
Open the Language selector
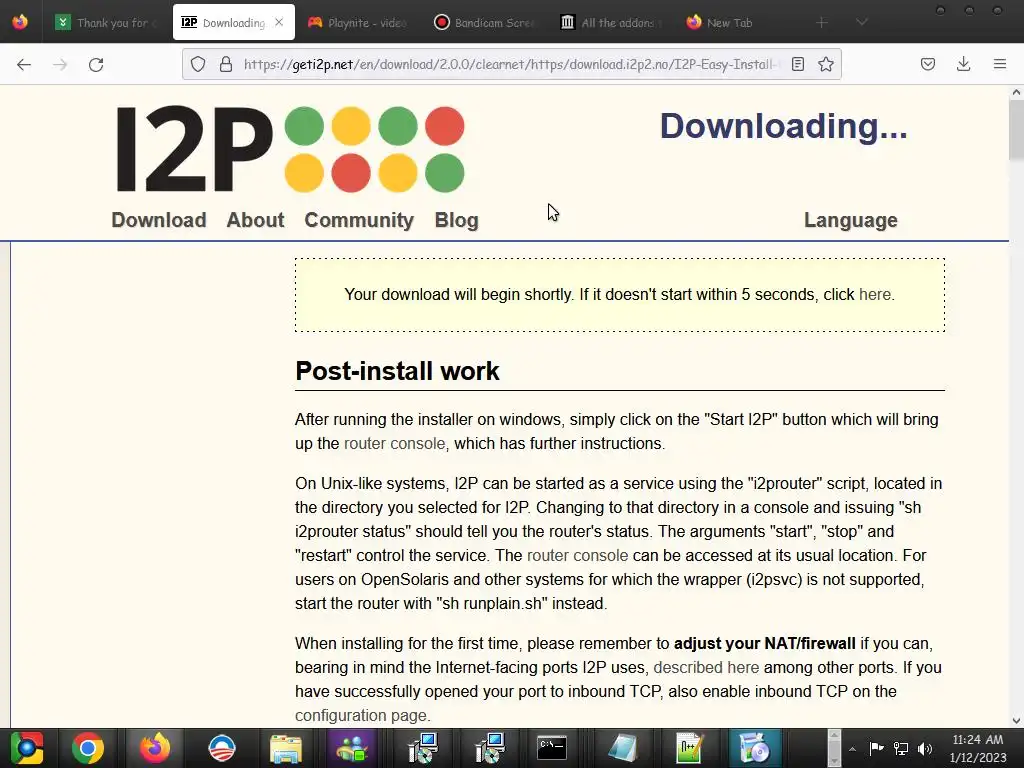pos(850,220)
